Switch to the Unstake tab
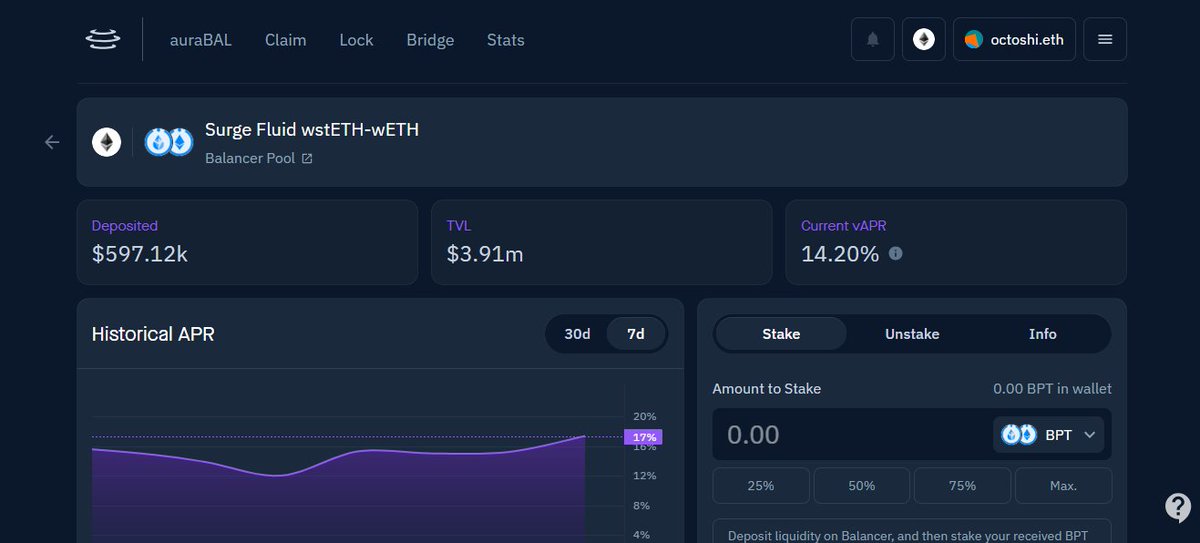This screenshot has height=543, width=1200. click(x=912, y=334)
